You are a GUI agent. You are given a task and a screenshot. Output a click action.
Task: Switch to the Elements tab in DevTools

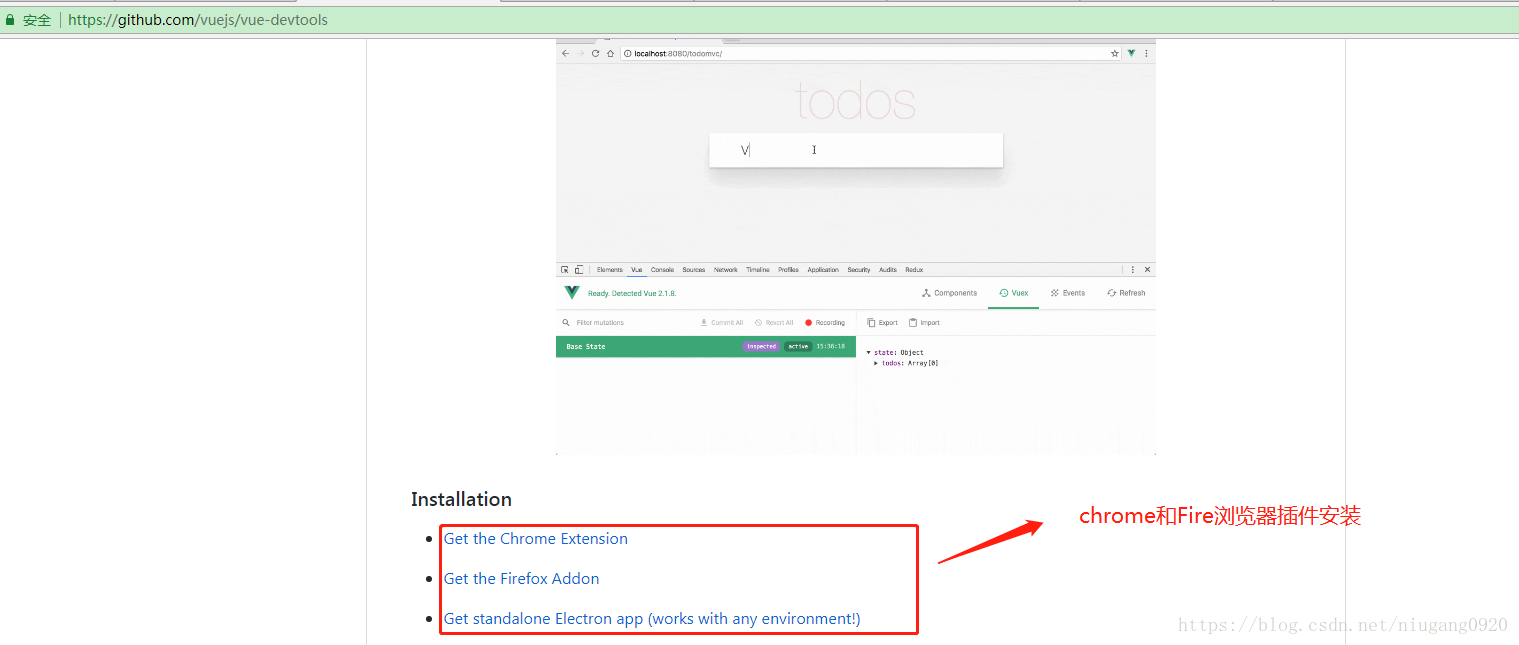click(610, 270)
